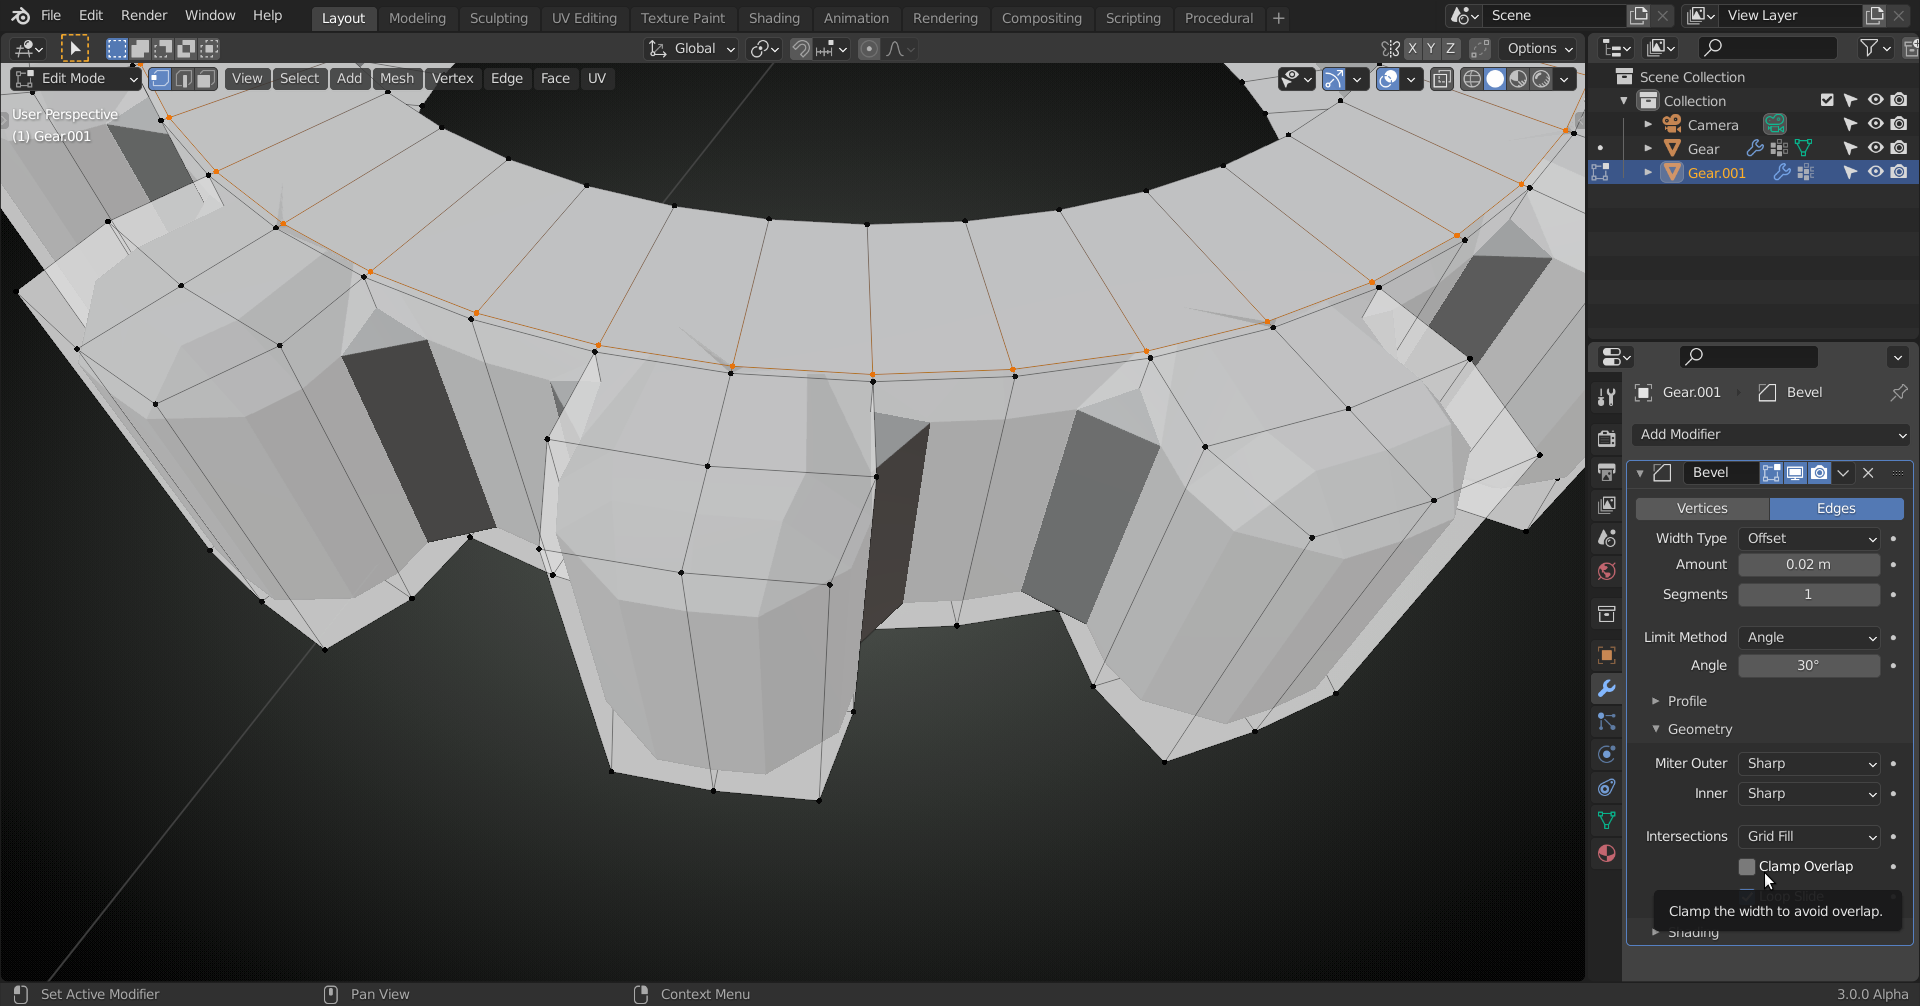Open the Physics Properties tab
The width and height of the screenshot is (1920, 1006).
pyautogui.click(x=1606, y=754)
